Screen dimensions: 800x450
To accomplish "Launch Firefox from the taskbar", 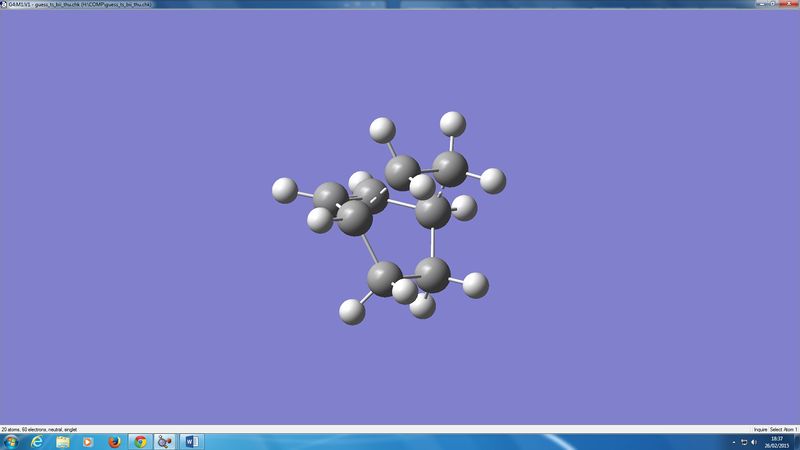I will pos(114,442).
